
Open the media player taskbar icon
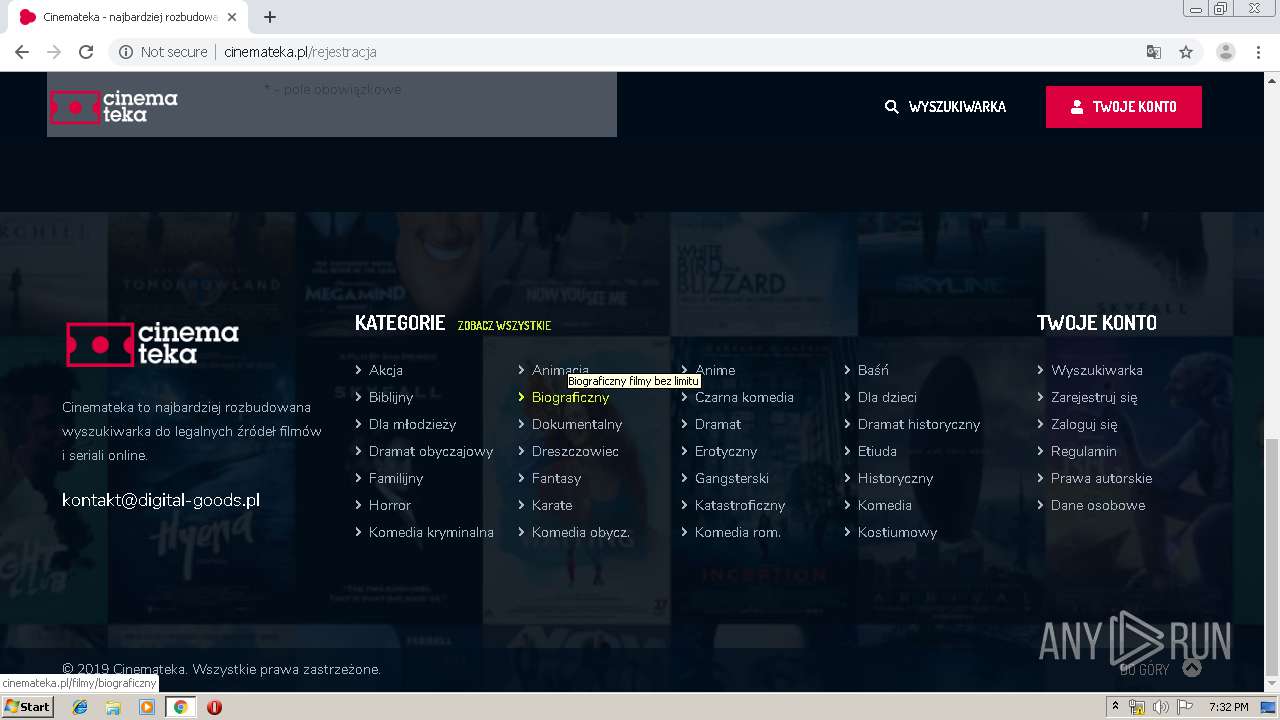[147, 707]
